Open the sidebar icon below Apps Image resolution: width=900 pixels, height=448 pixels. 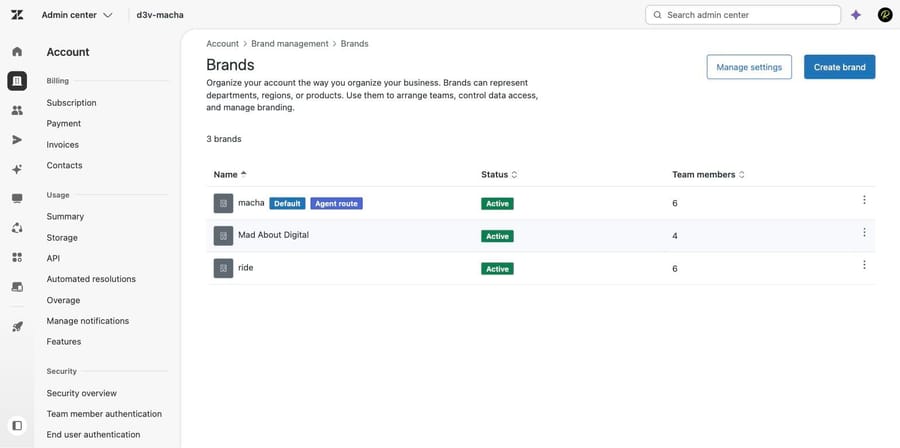pos(17,286)
